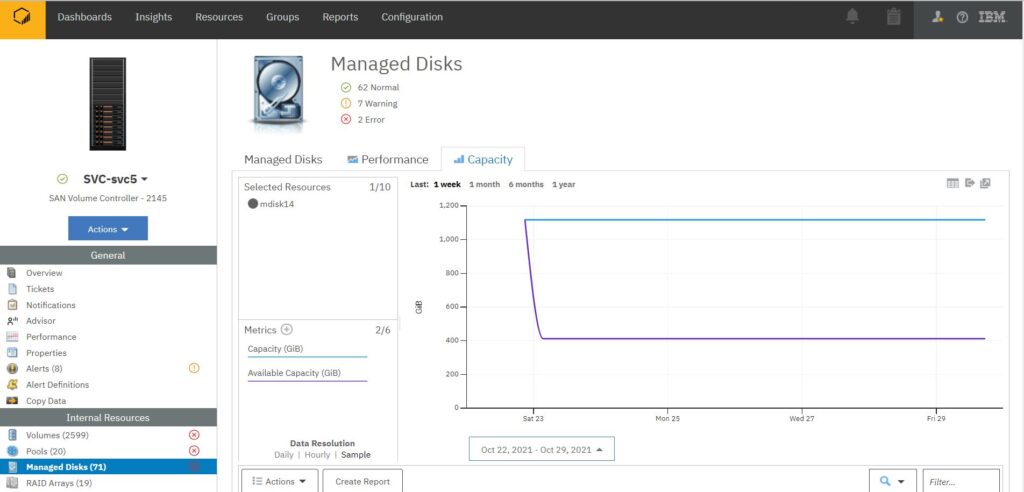
Task: Open the user account icon
Action: click(938, 18)
